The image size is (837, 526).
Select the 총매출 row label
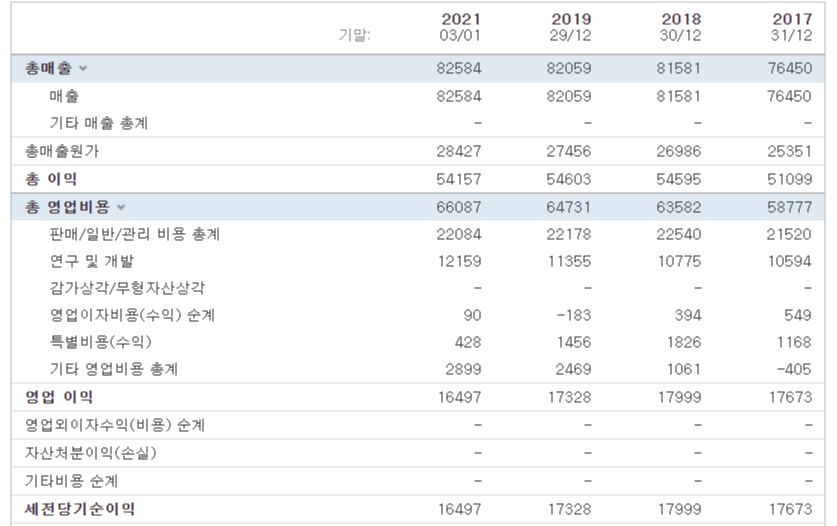point(48,68)
